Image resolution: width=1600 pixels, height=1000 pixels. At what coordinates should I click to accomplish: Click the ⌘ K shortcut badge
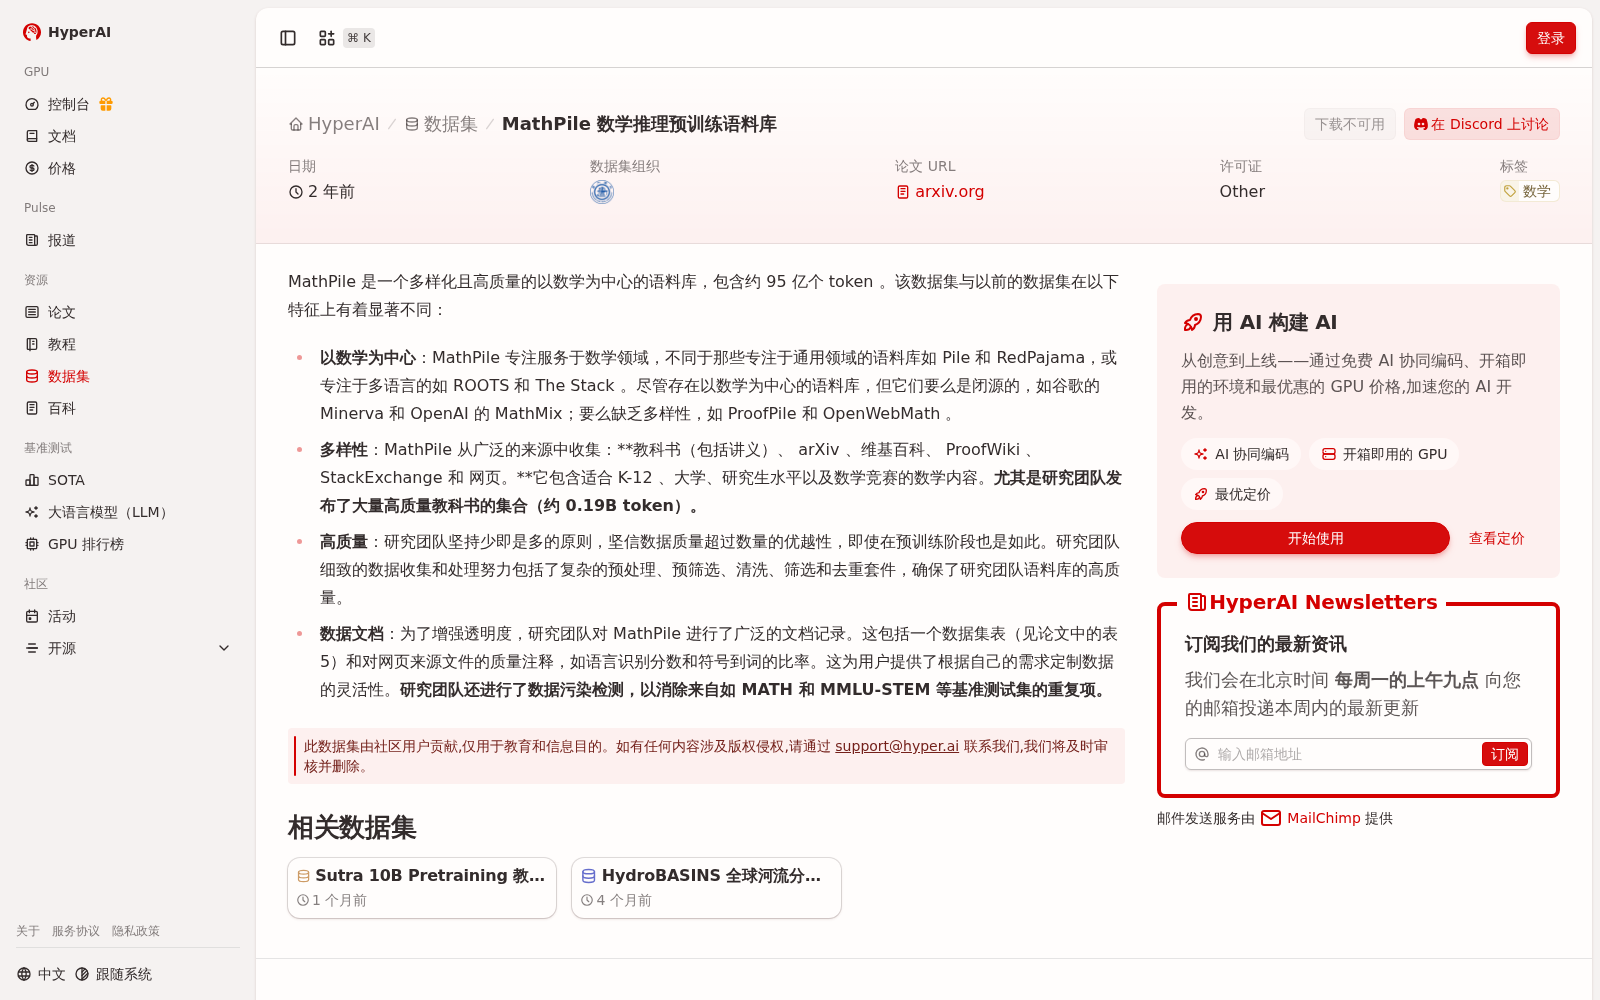click(x=359, y=38)
